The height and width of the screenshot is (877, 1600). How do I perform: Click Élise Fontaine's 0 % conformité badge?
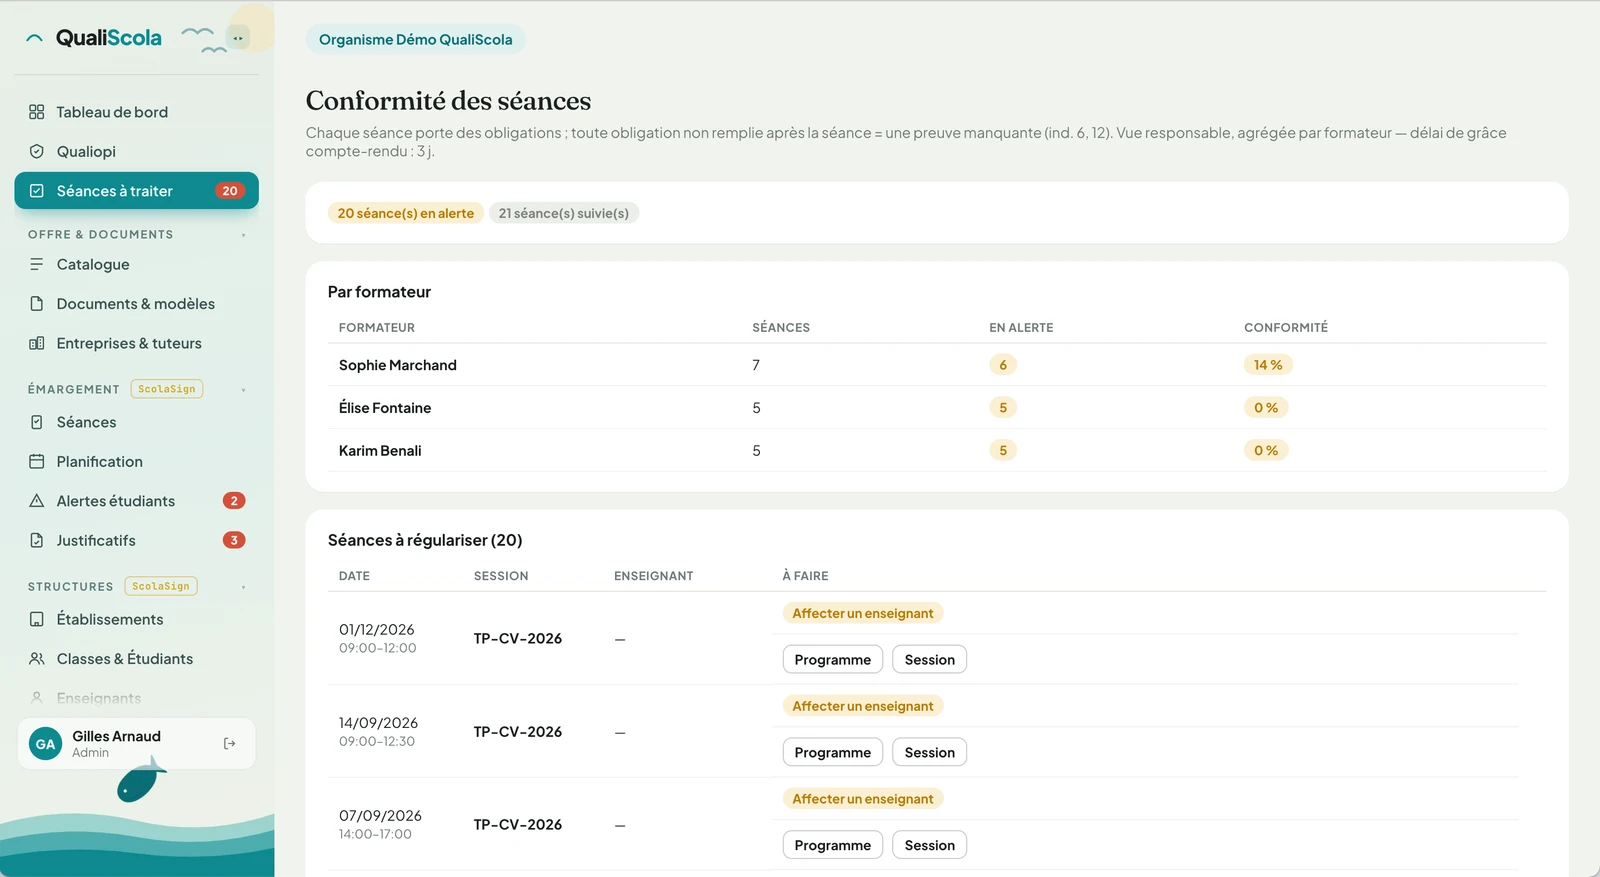[x=1266, y=408]
